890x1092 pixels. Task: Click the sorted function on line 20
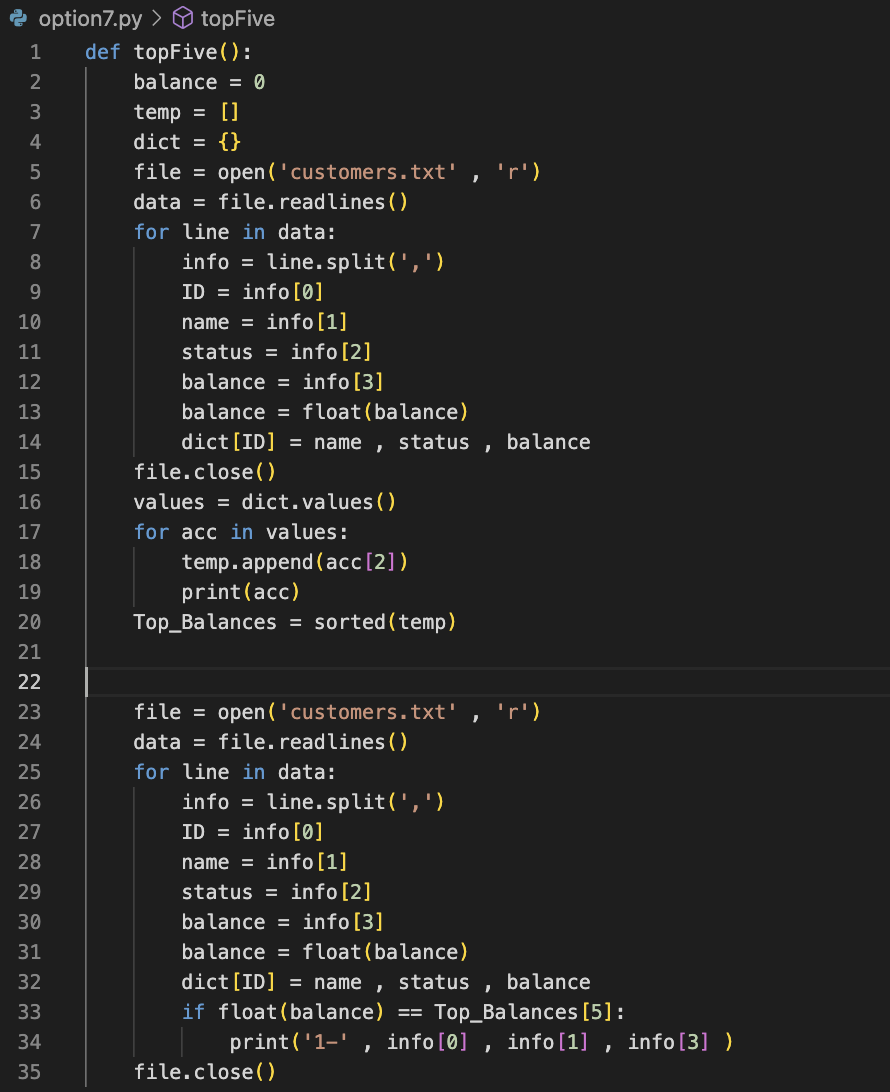pyautogui.click(x=348, y=621)
